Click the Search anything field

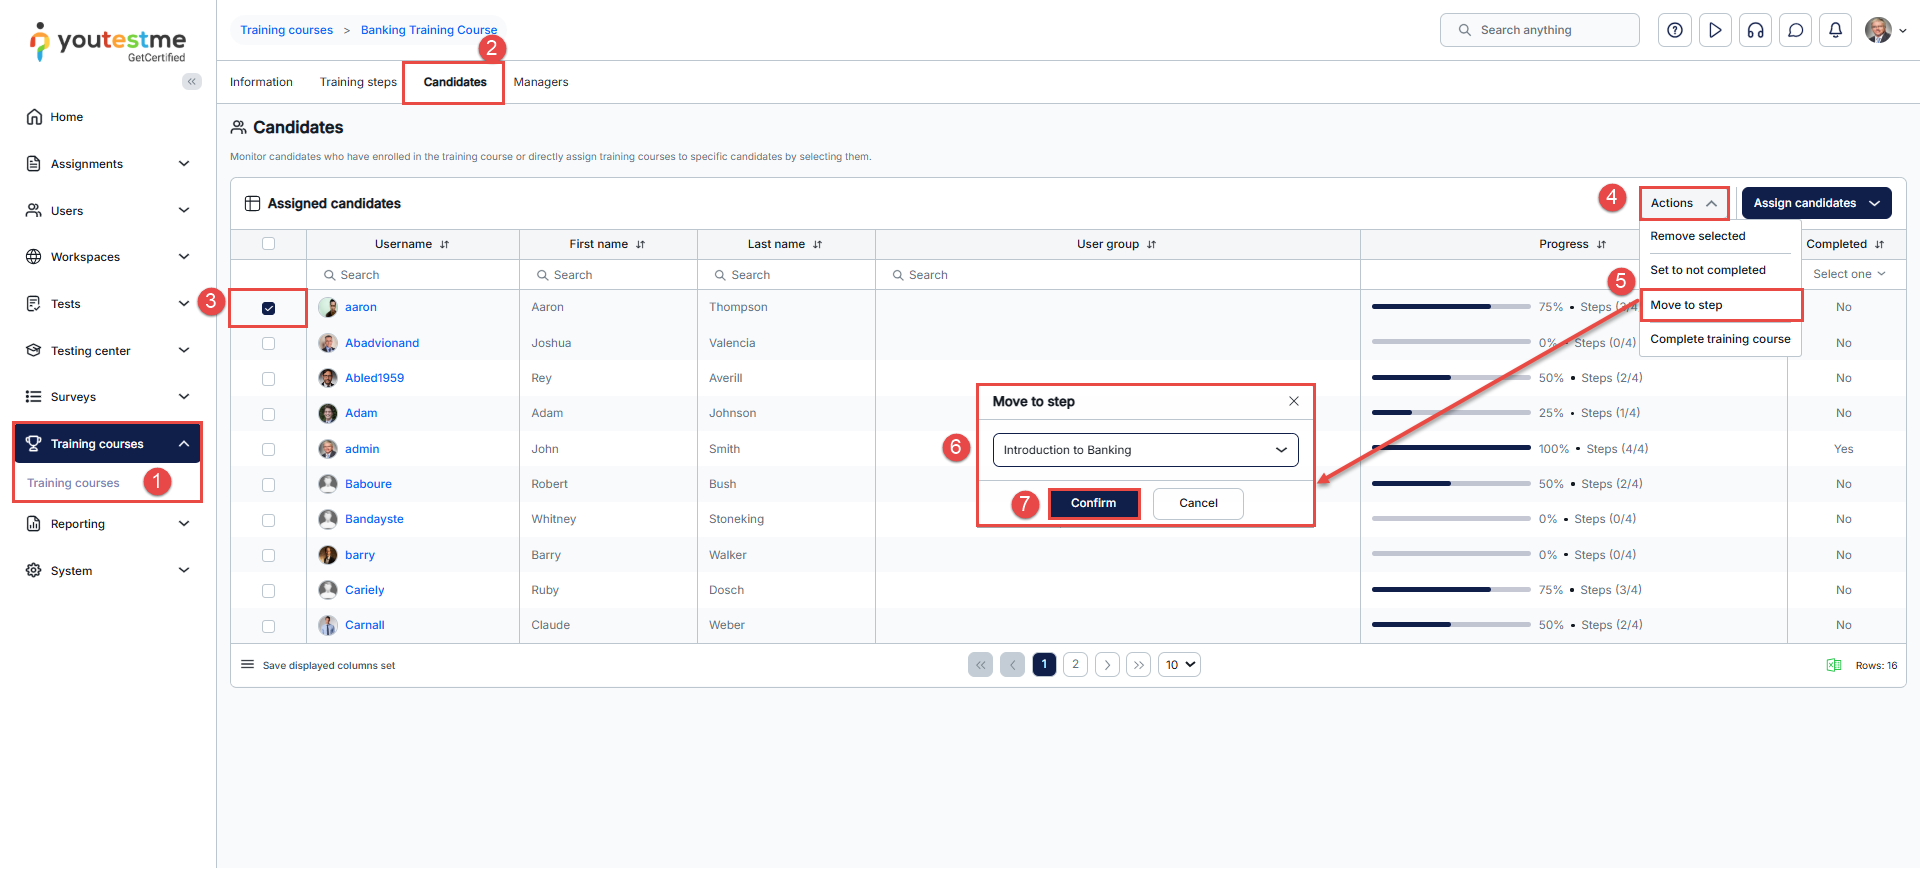click(x=1540, y=30)
